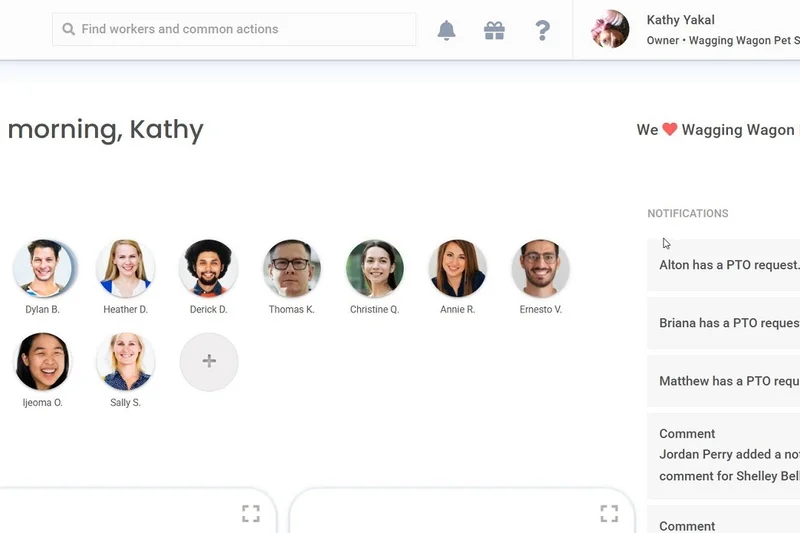
Task: Expand the left dashboard card fullscreen
Action: (251, 513)
